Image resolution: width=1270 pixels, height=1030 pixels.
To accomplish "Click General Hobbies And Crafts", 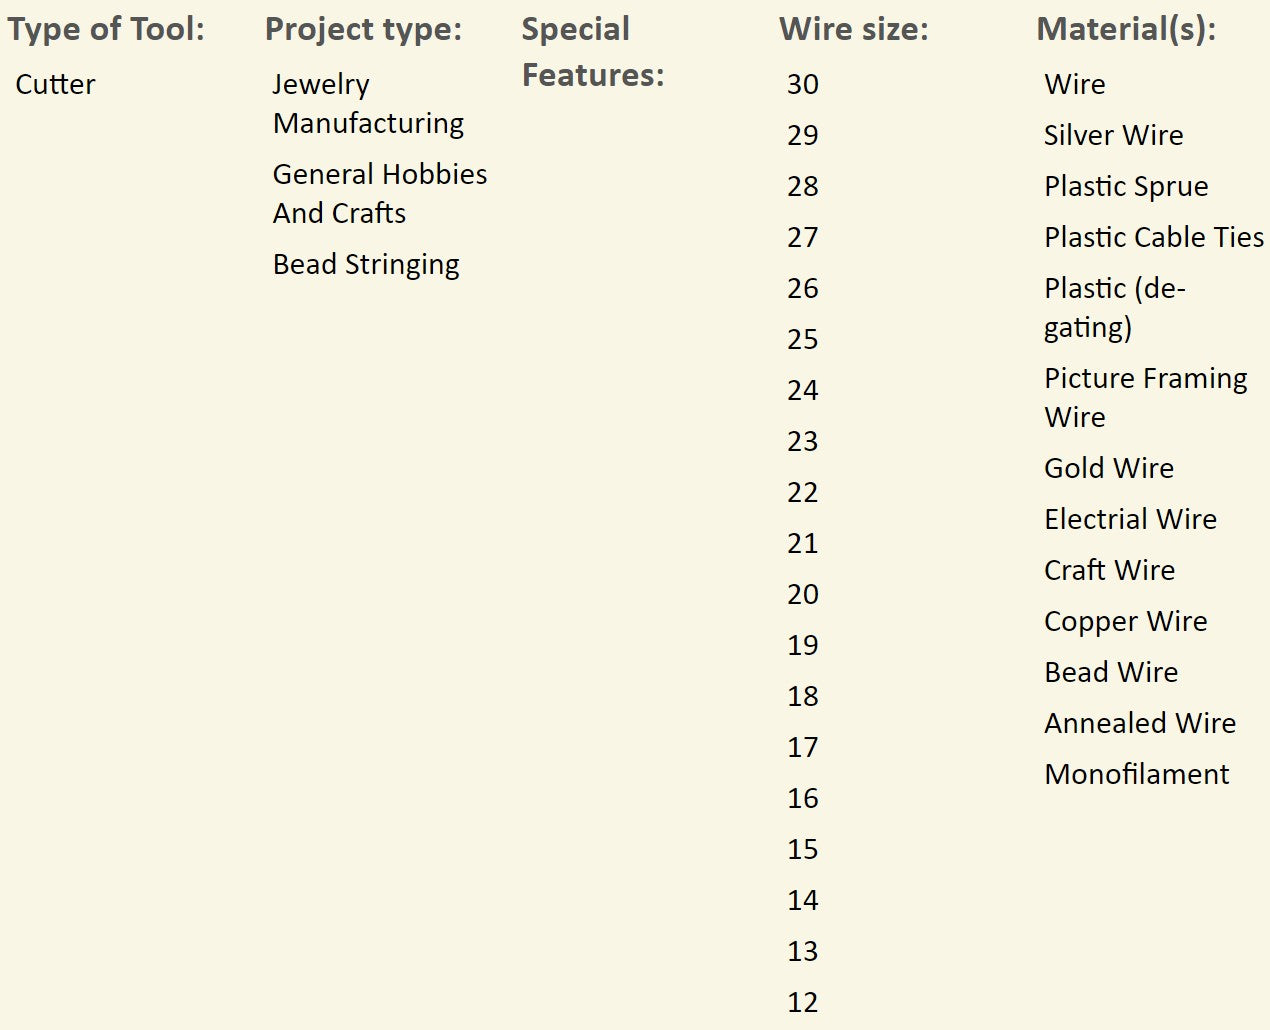I will [x=379, y=194].
